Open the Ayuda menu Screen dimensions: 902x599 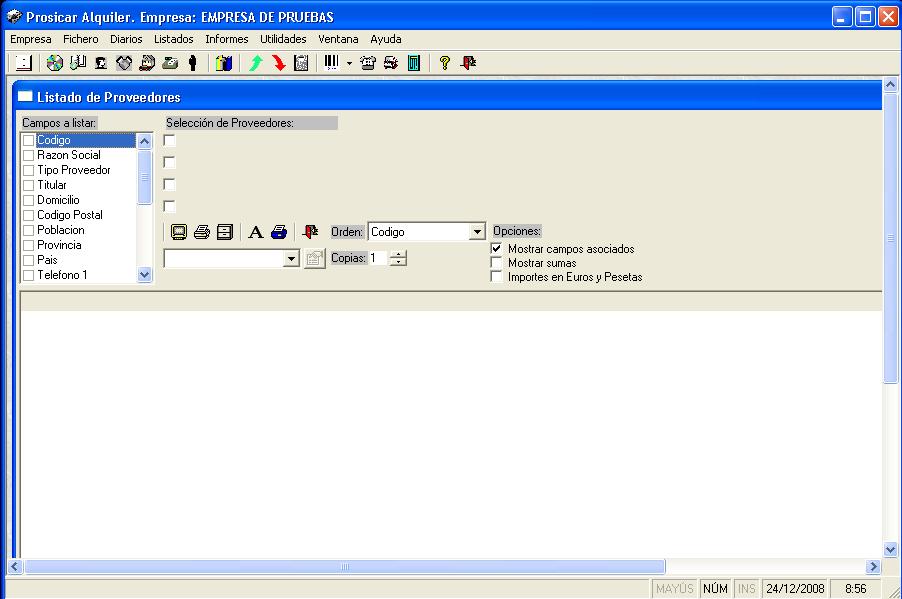point(386,39)
